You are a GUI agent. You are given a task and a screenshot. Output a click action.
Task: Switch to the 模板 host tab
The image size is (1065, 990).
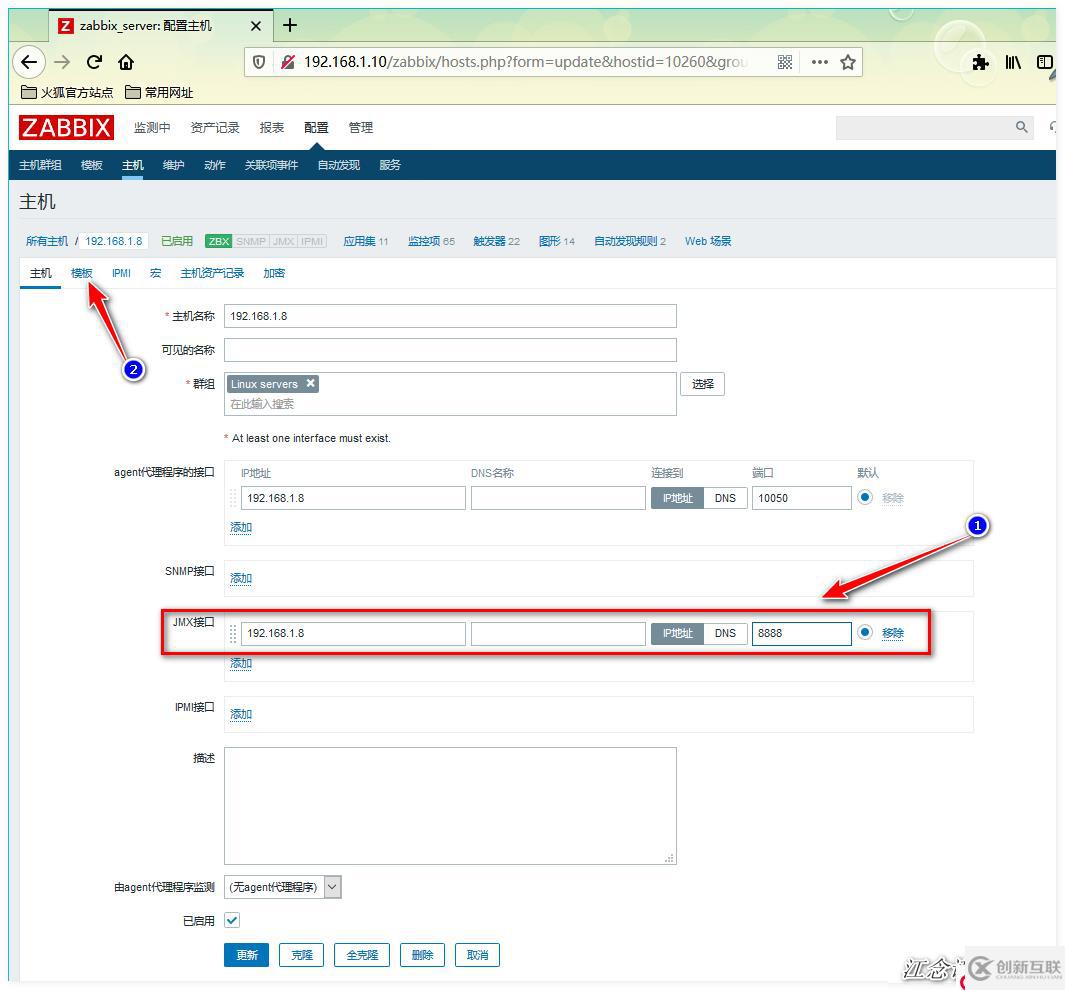pyautogui.click(x=82, y=273)
